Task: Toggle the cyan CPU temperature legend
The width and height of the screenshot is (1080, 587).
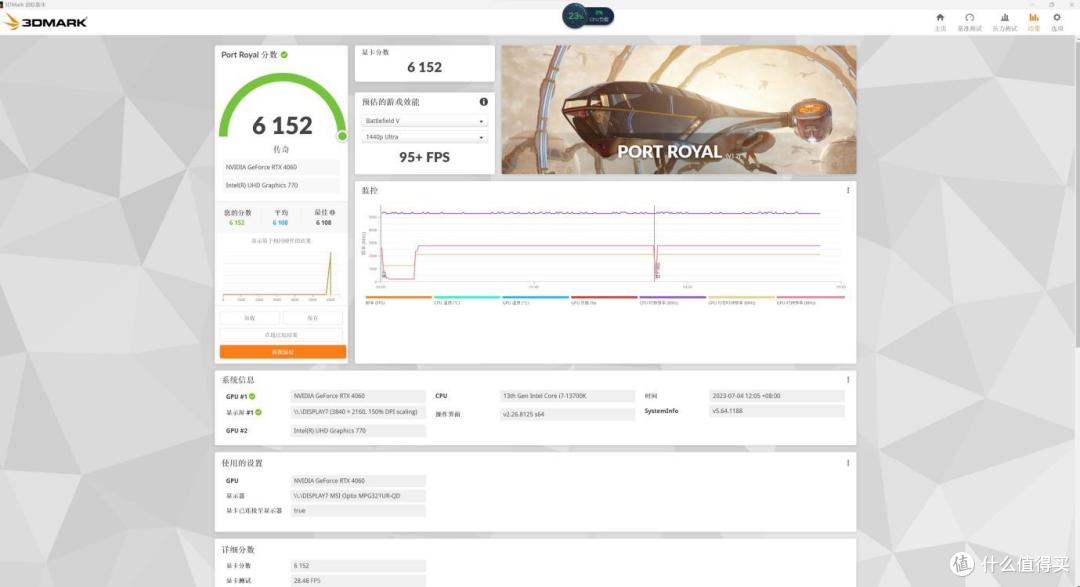Action: pyautogui.click(x=466, y=299)
